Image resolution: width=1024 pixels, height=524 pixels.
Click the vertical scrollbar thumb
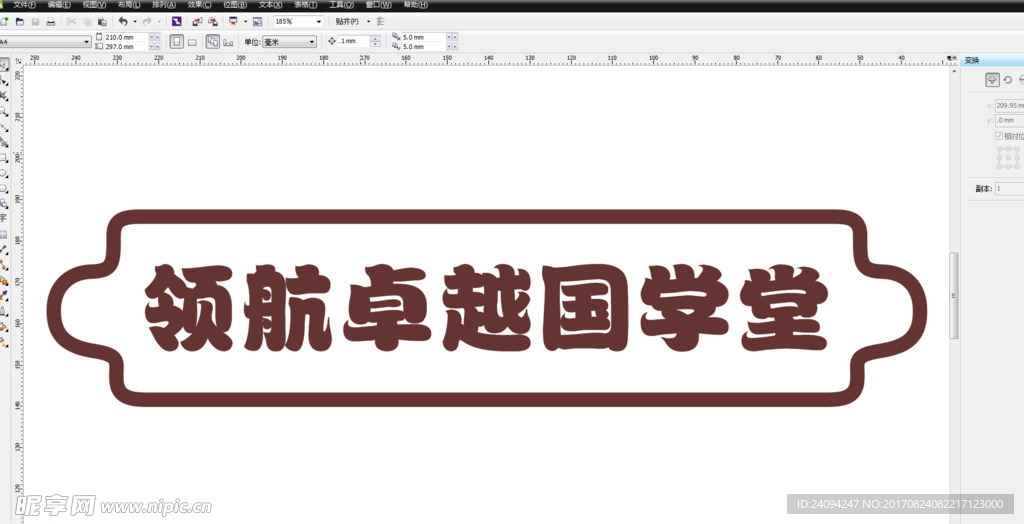(954, 295)
